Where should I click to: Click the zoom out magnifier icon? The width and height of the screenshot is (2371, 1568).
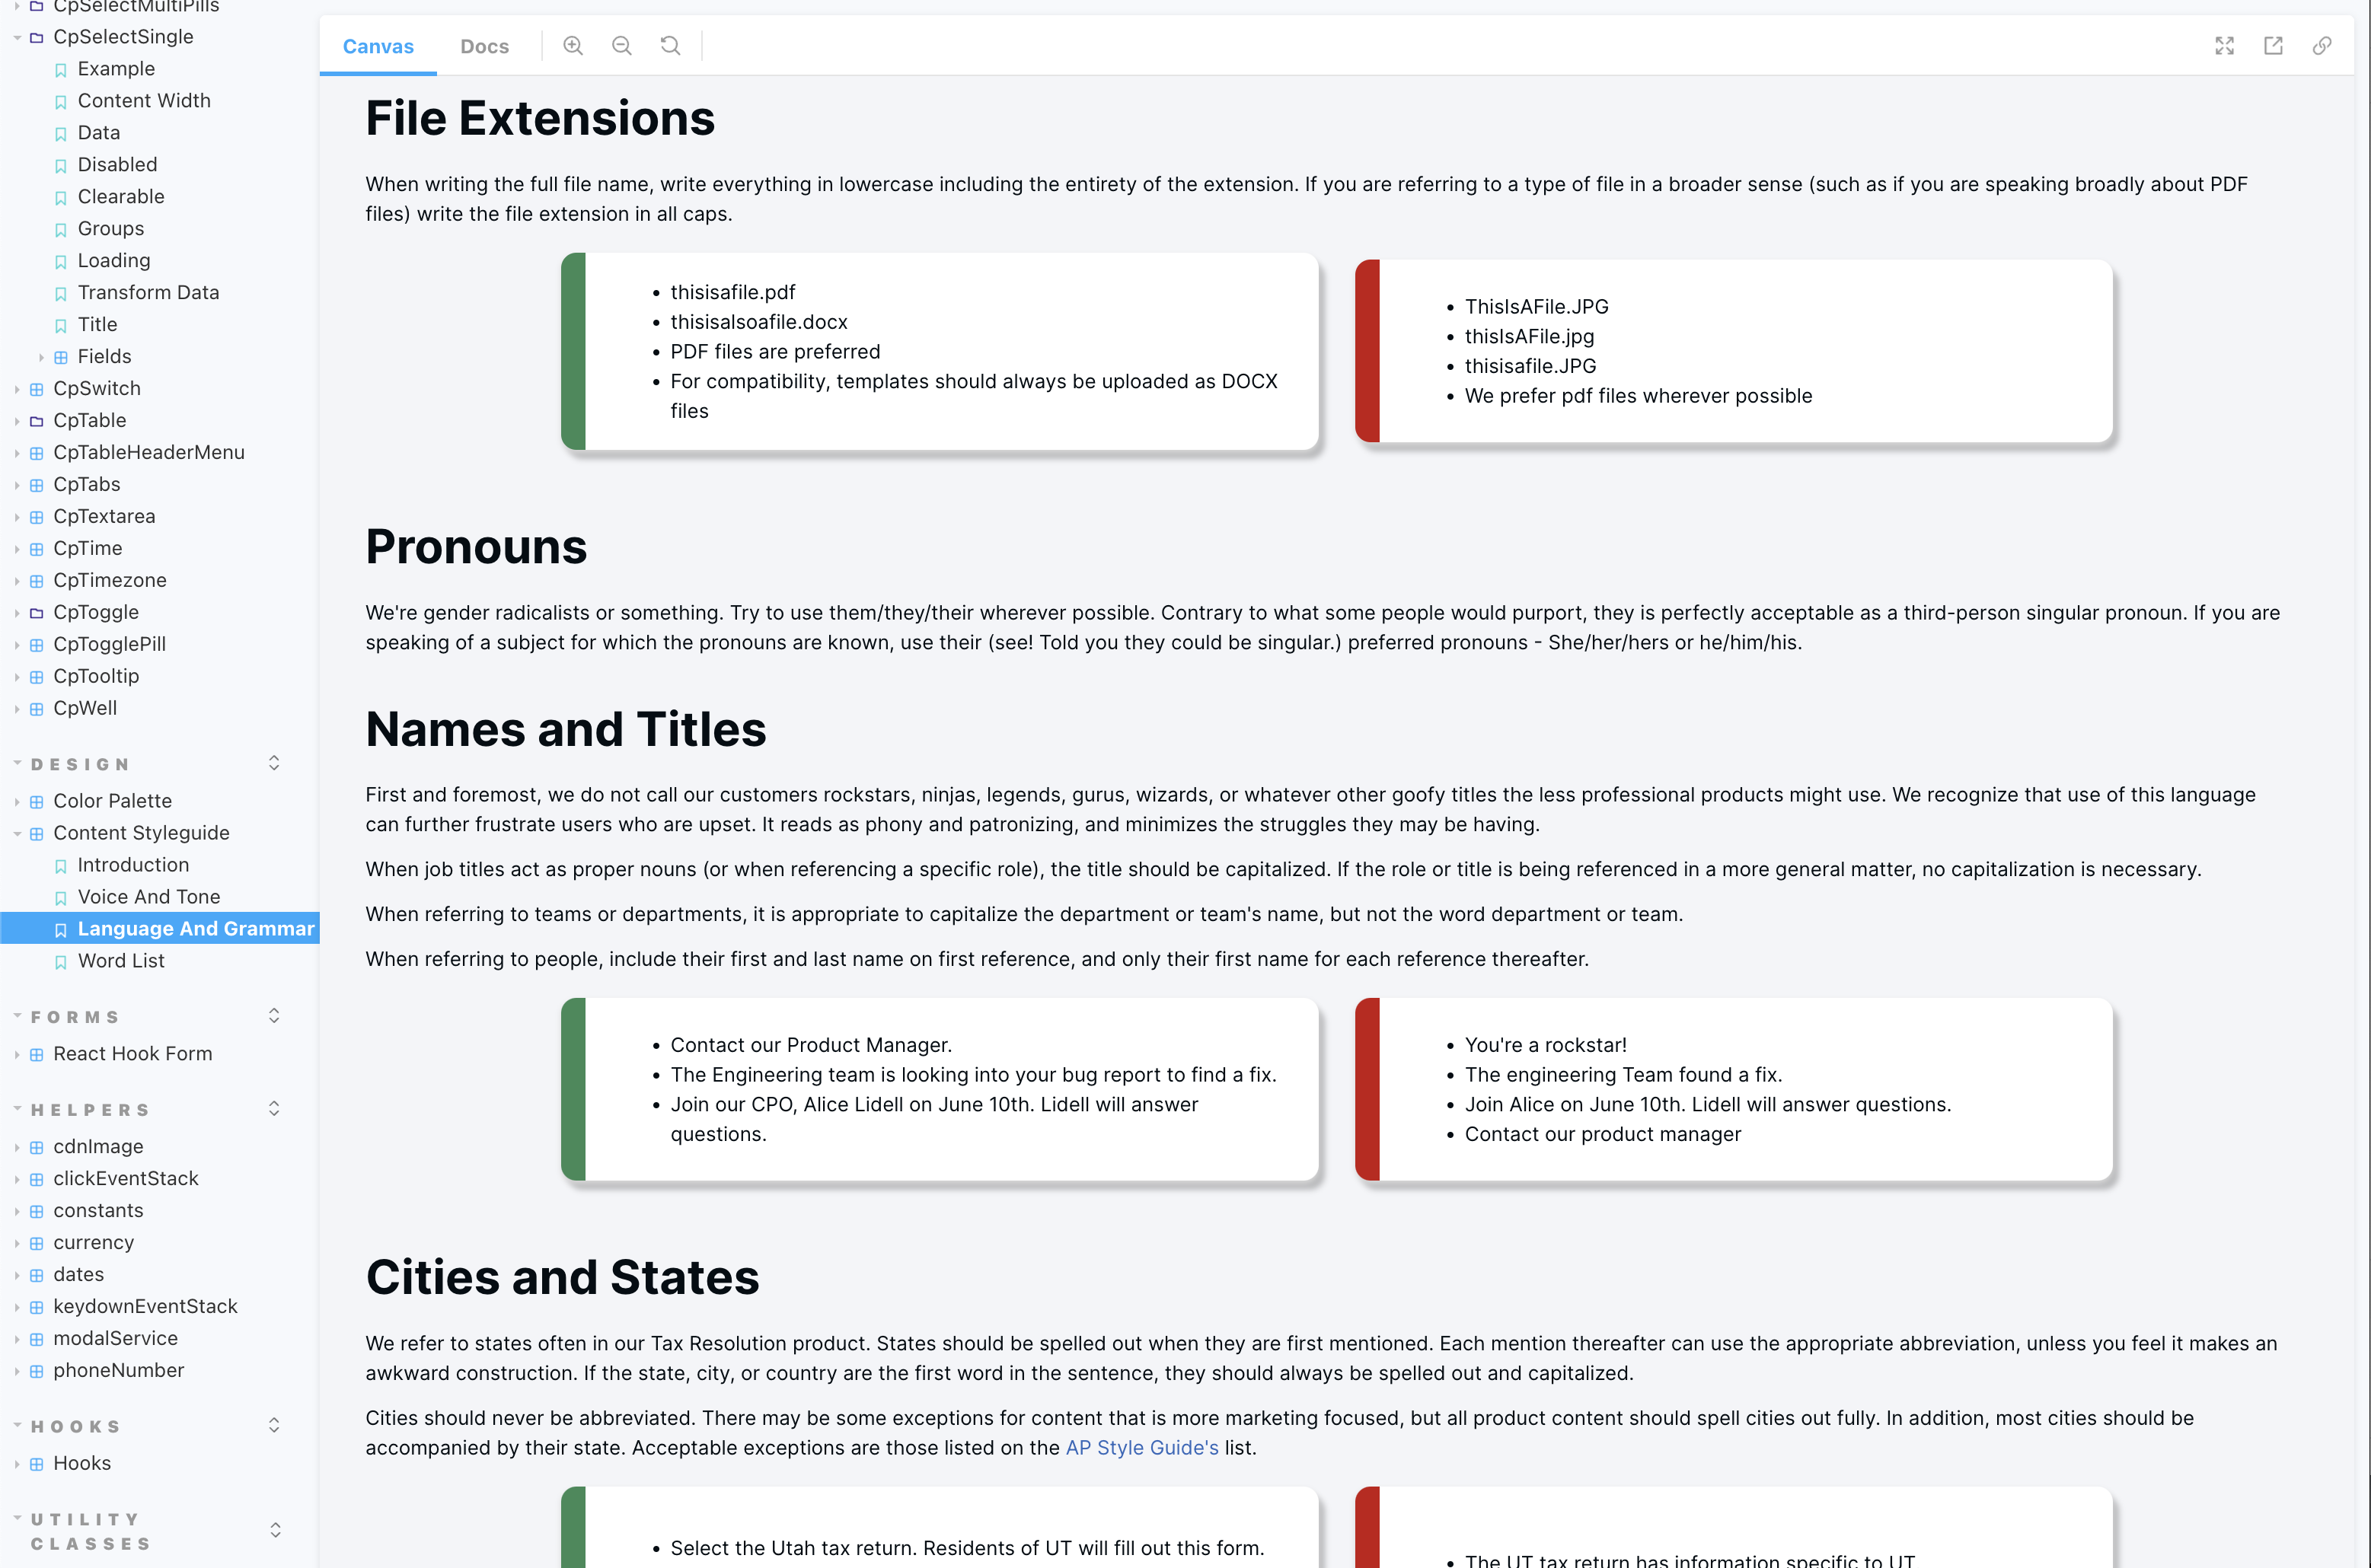point(622,46)
